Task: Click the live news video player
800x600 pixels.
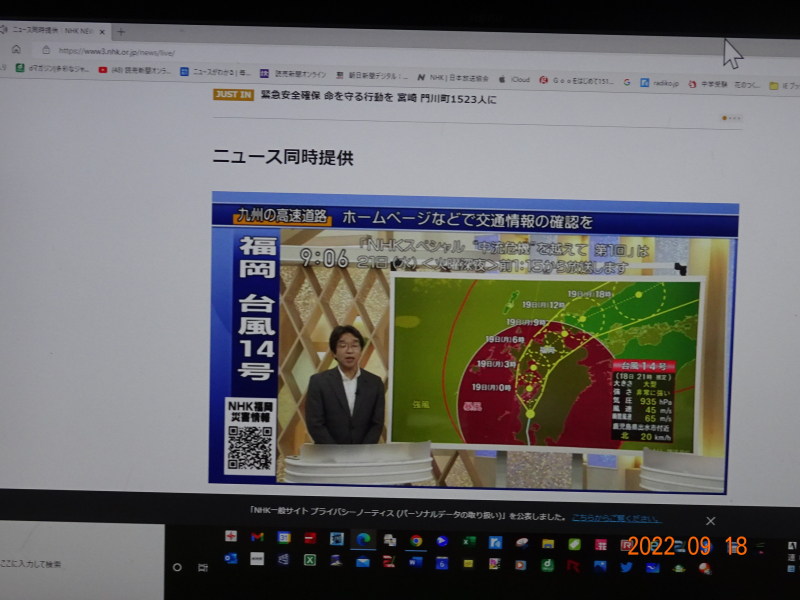Action: [x=473, y=343]
